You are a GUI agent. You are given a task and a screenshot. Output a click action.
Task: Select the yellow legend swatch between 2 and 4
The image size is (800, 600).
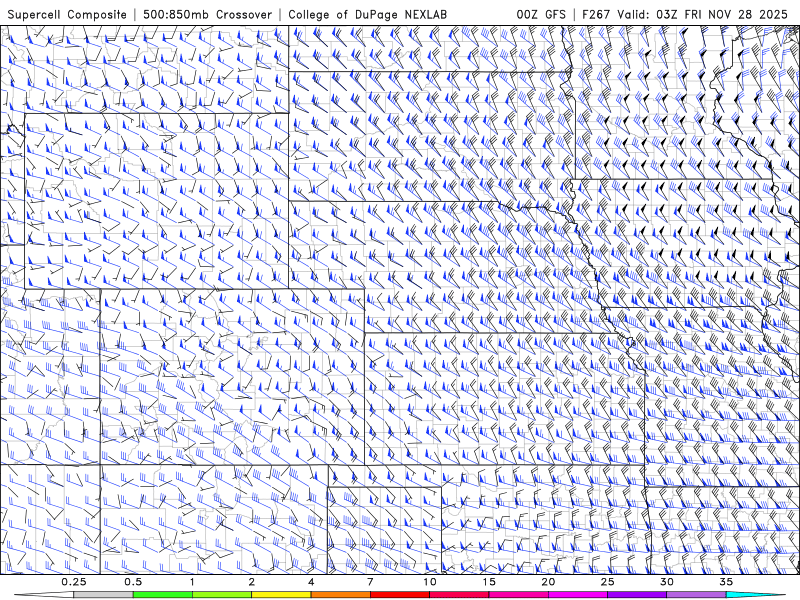click(281, 595)
